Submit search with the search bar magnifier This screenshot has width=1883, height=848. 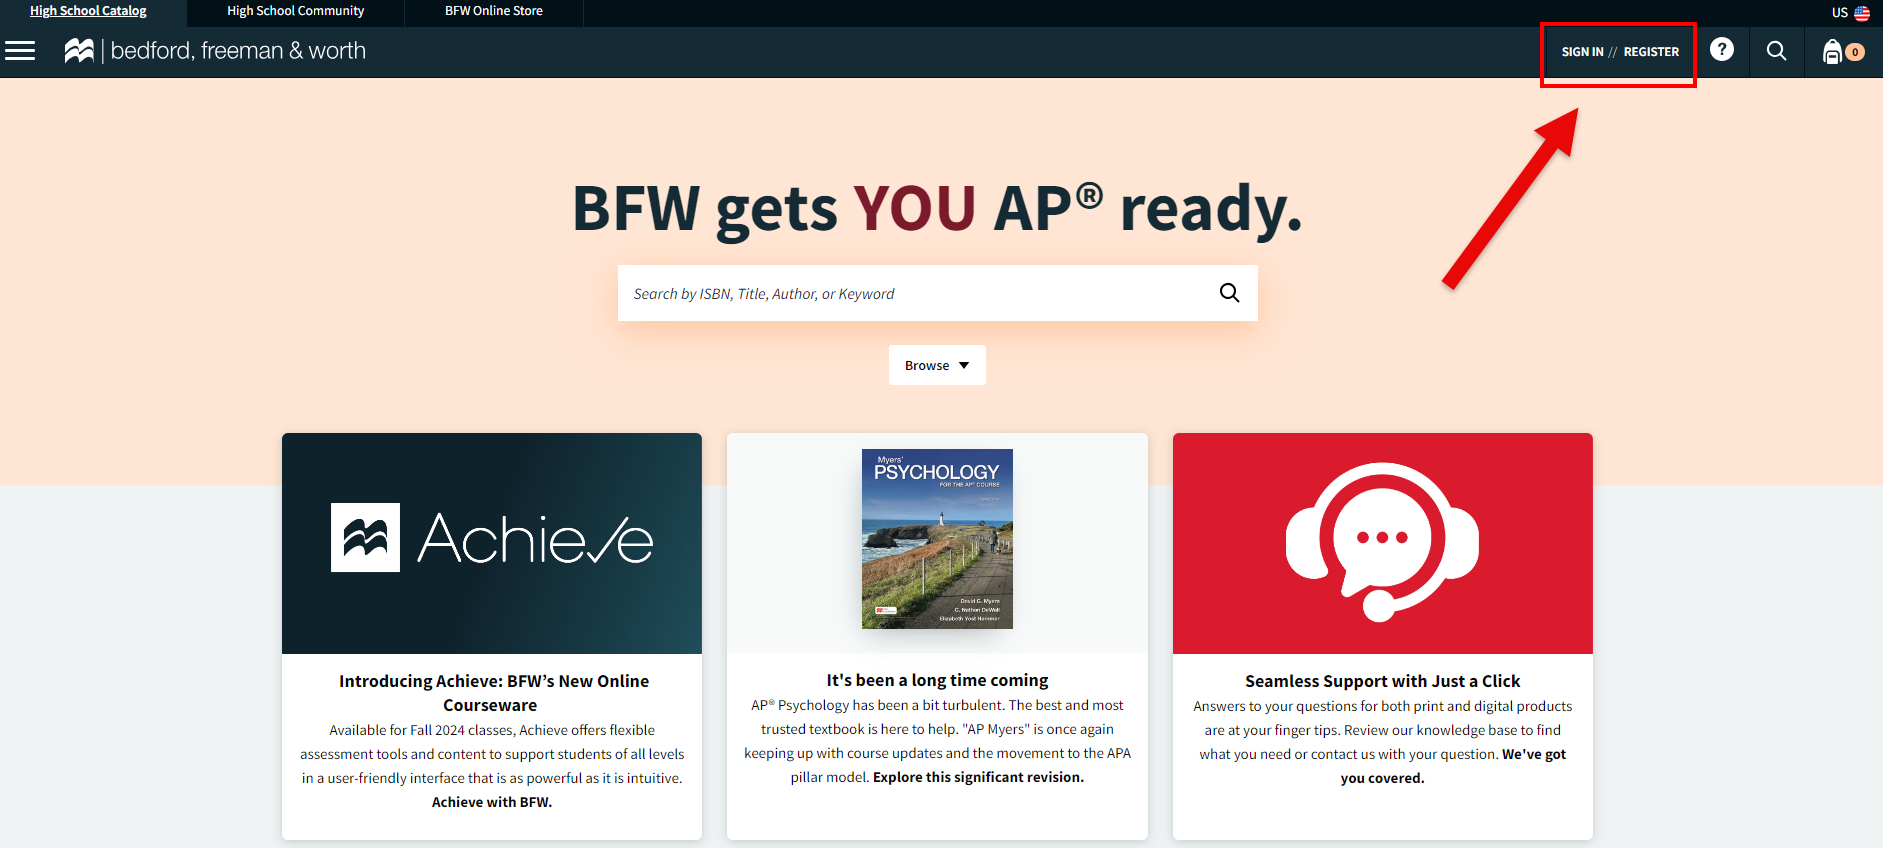tap(1229, 293)
